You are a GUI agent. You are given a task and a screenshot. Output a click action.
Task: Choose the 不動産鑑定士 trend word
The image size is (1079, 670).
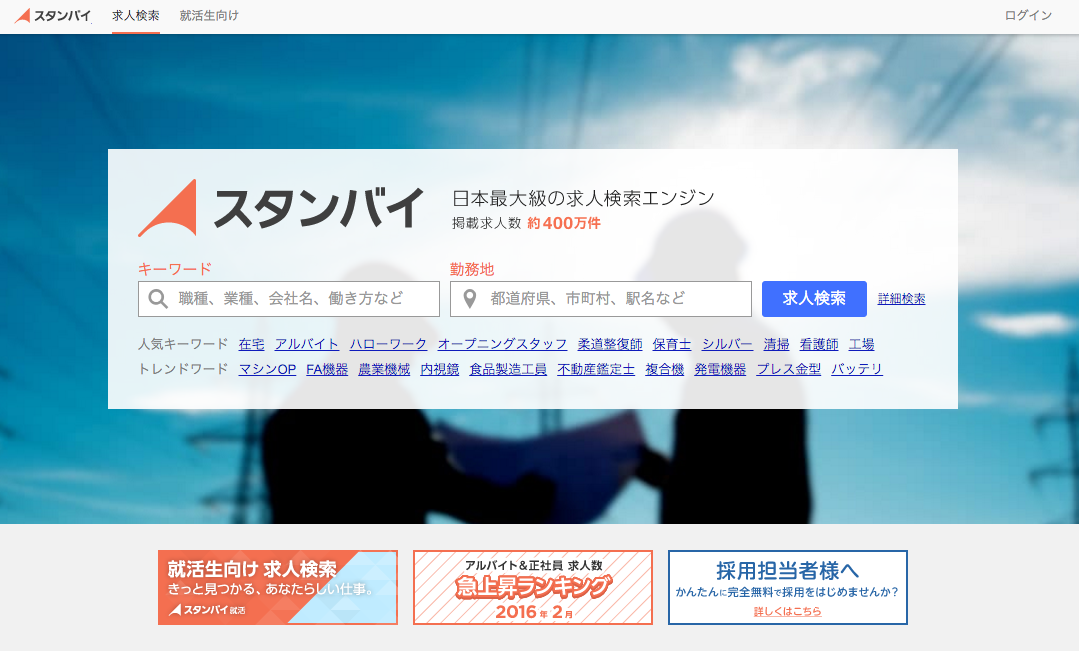(x=596, y=369)
